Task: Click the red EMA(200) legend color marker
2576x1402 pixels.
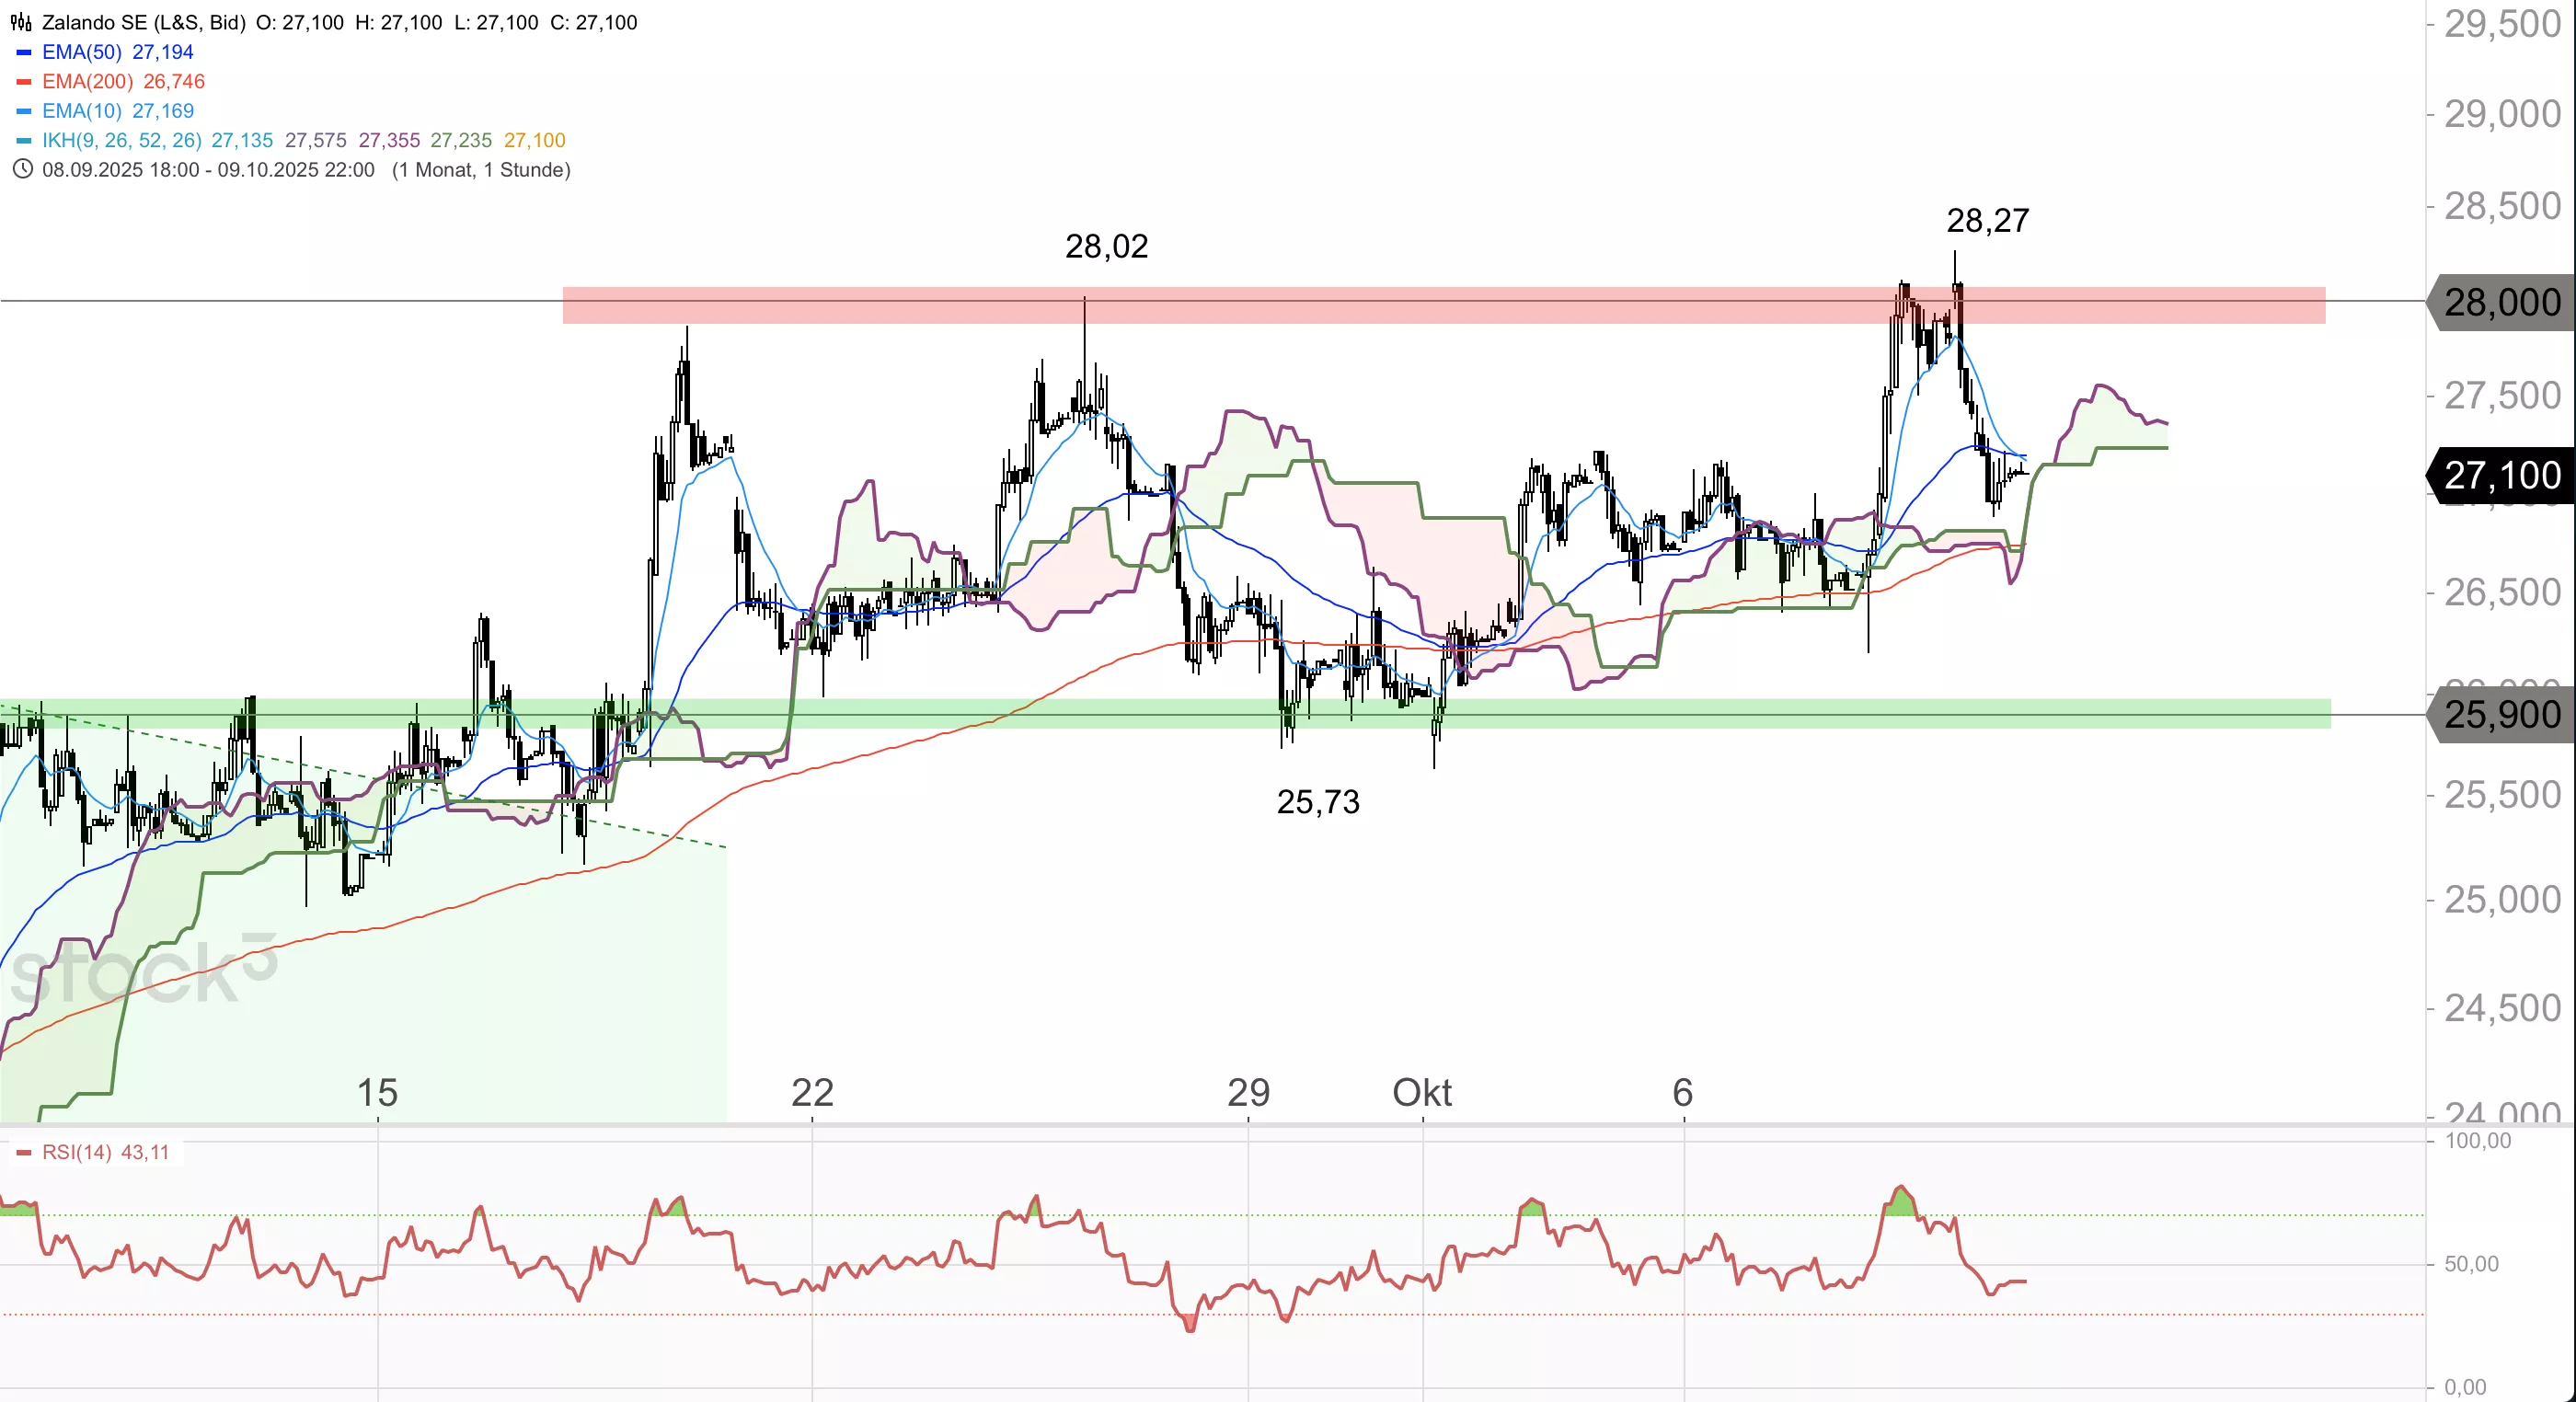Action: [x=24, y=81]
